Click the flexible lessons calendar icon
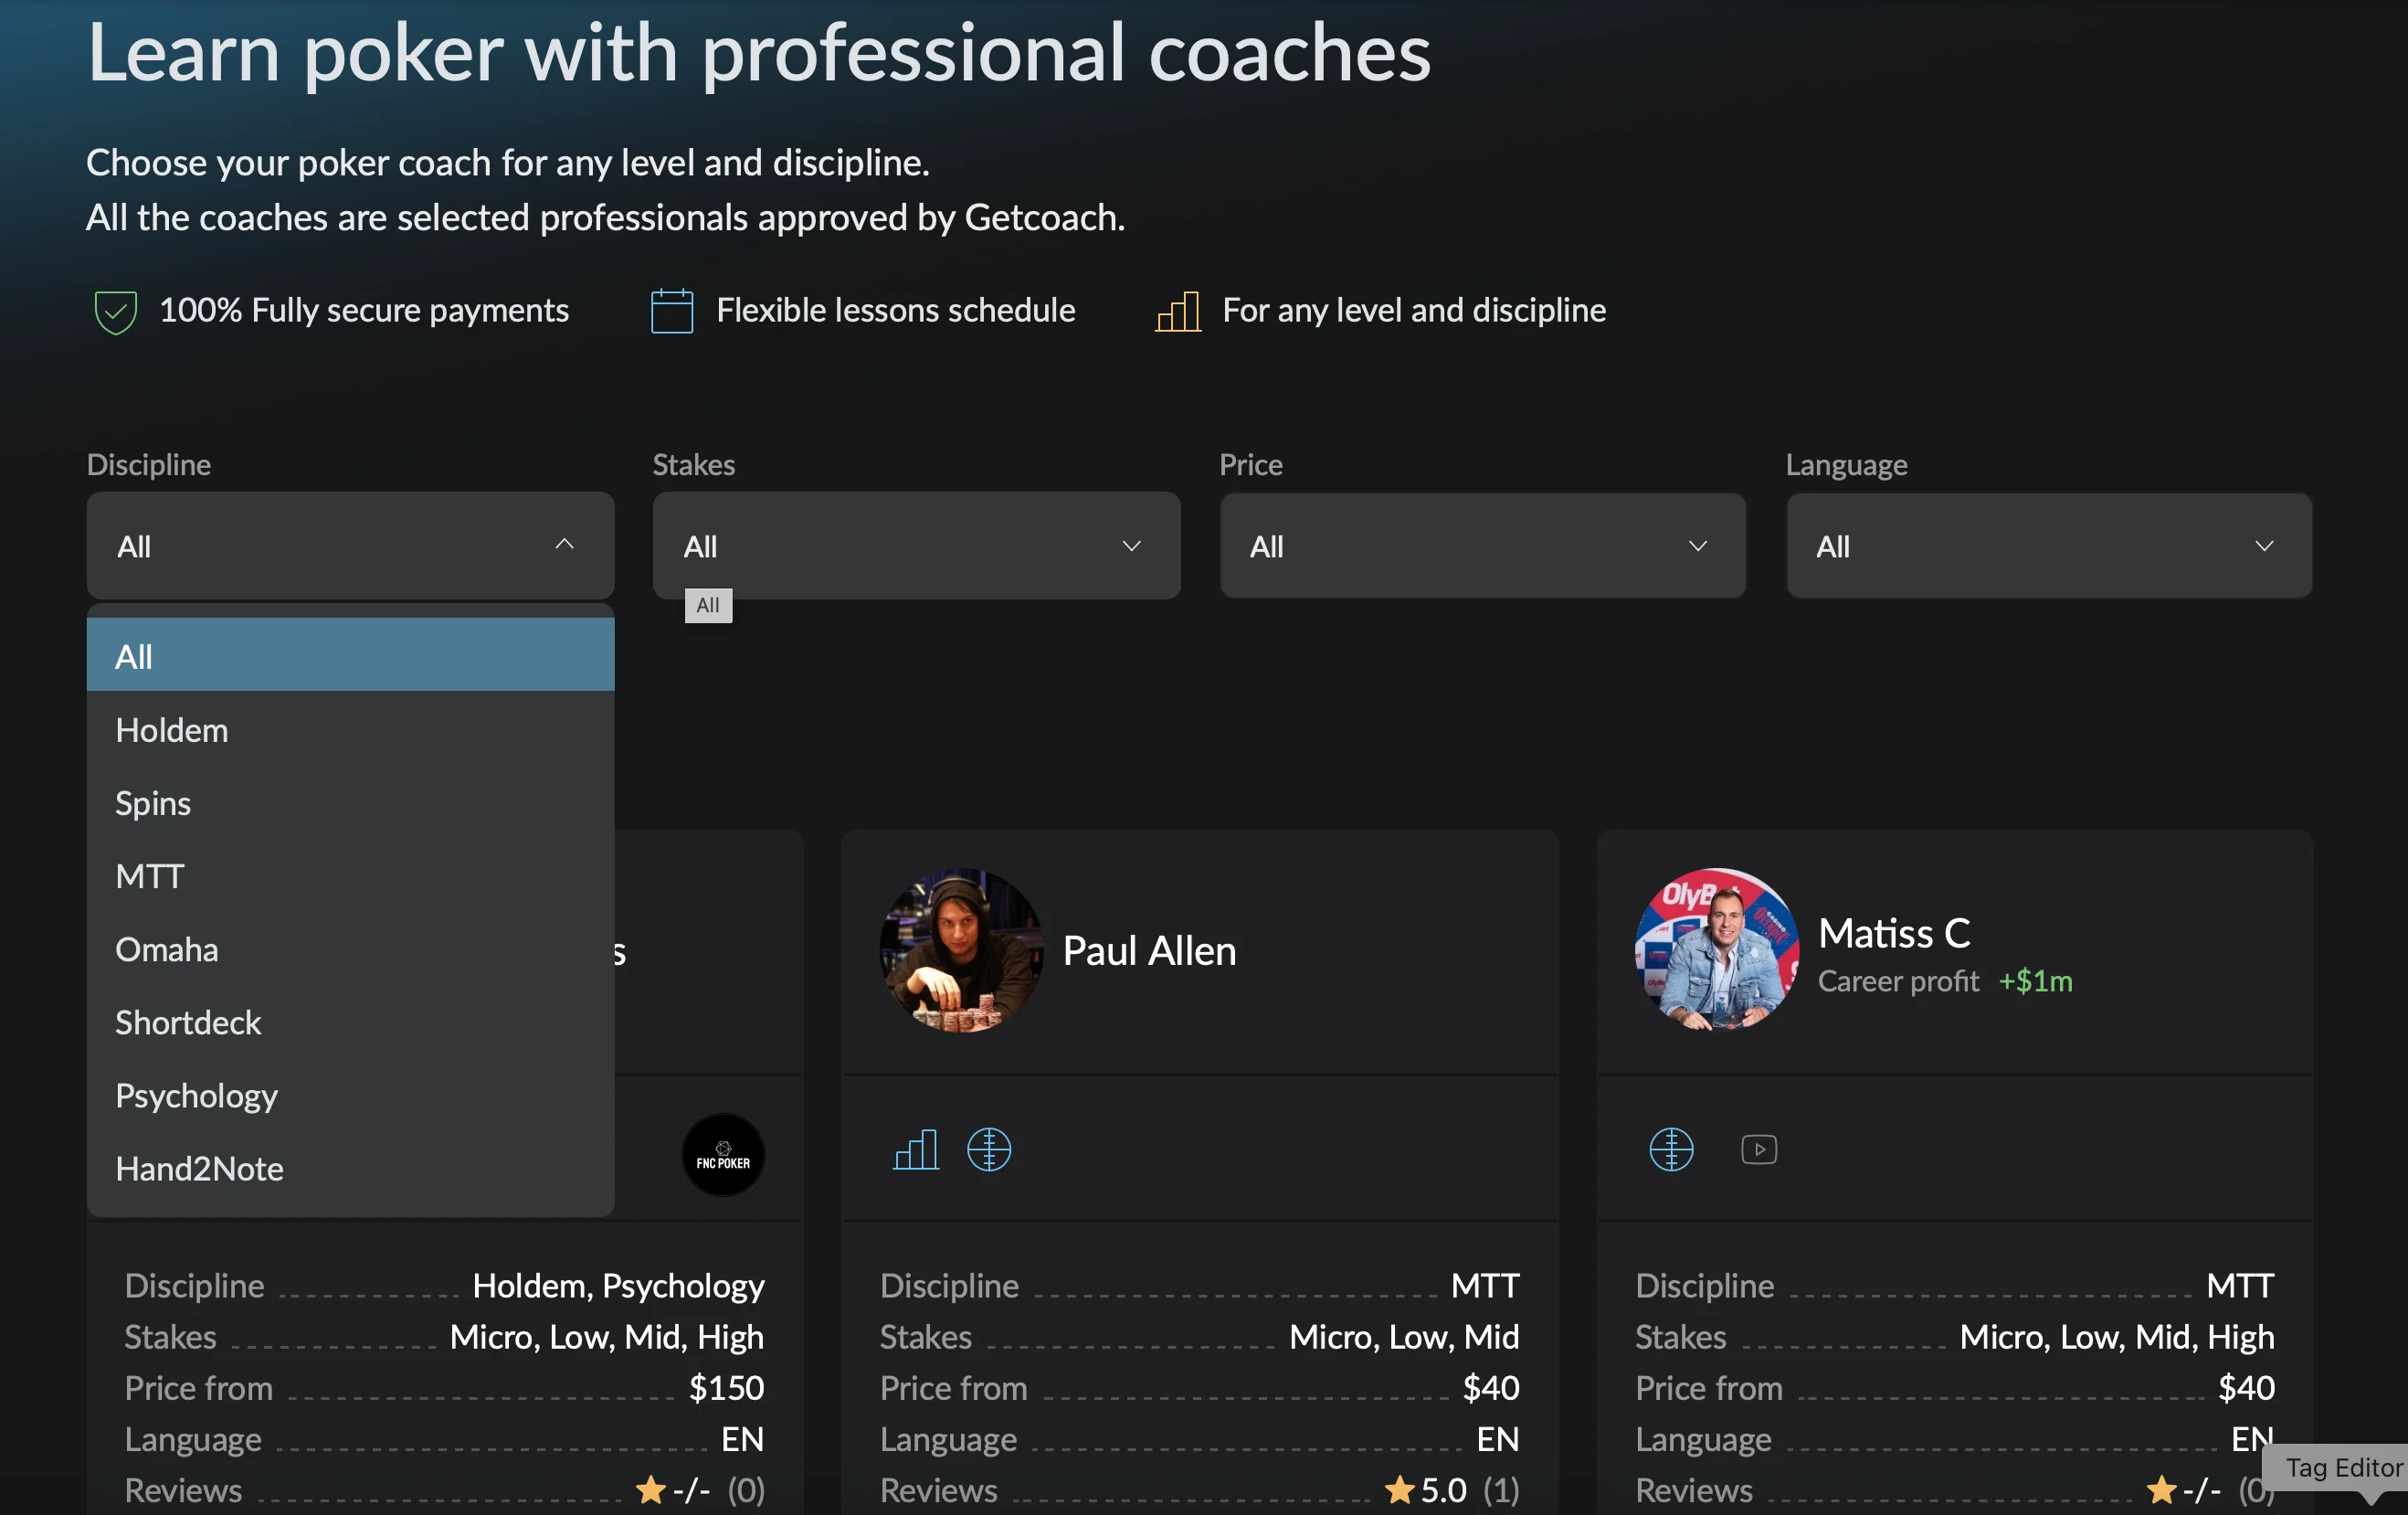The height and width of the screenshot is (1515, 2408). pos(671,311)
